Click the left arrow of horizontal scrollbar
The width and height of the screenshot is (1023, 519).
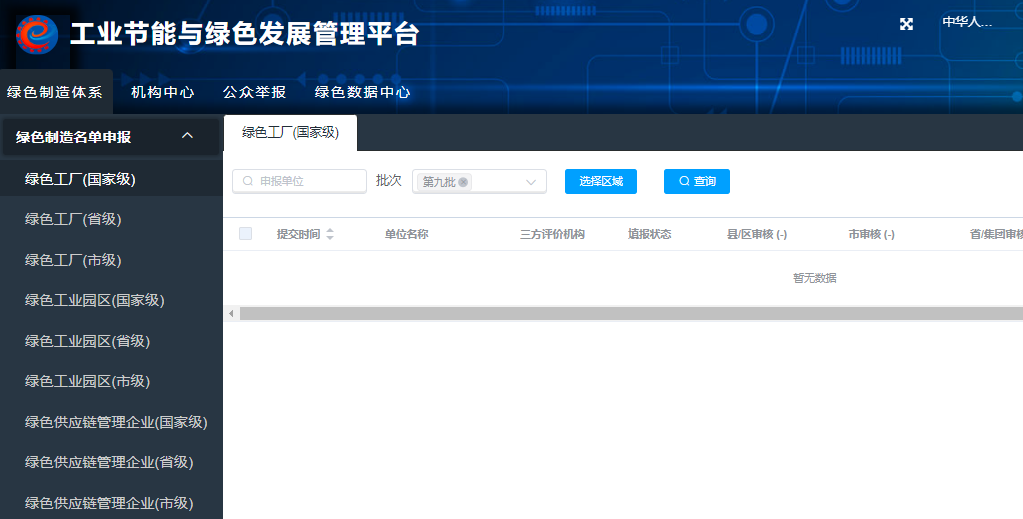pyautogui.click(x=231, y=314)
